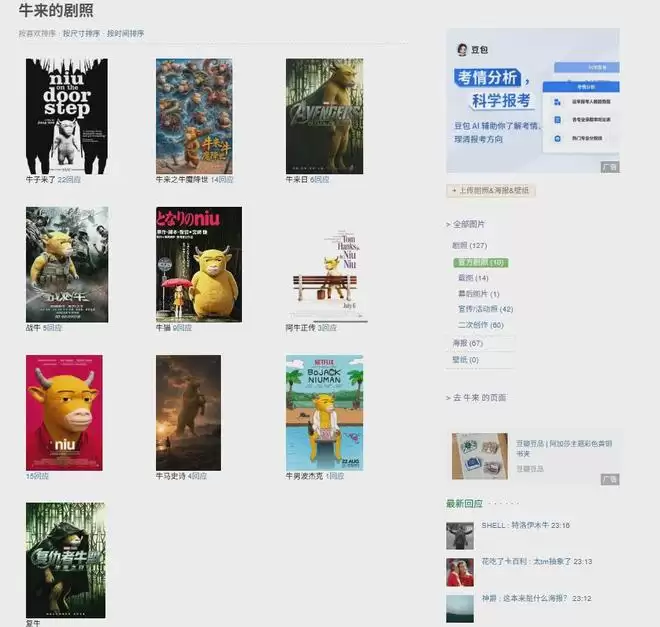Open the 'niu on the doorstep' poster
This screenshot has height=627, width=660.
[67, 116]
